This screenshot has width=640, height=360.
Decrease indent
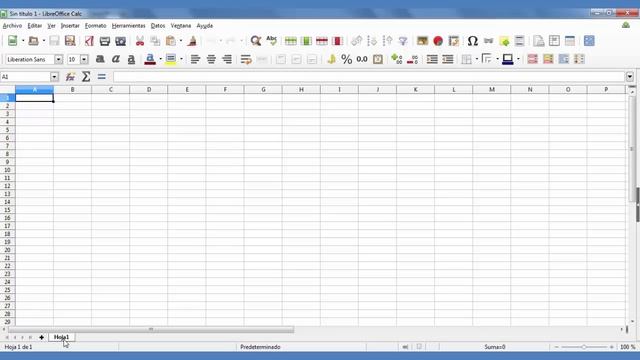click(x=448, y=60)
